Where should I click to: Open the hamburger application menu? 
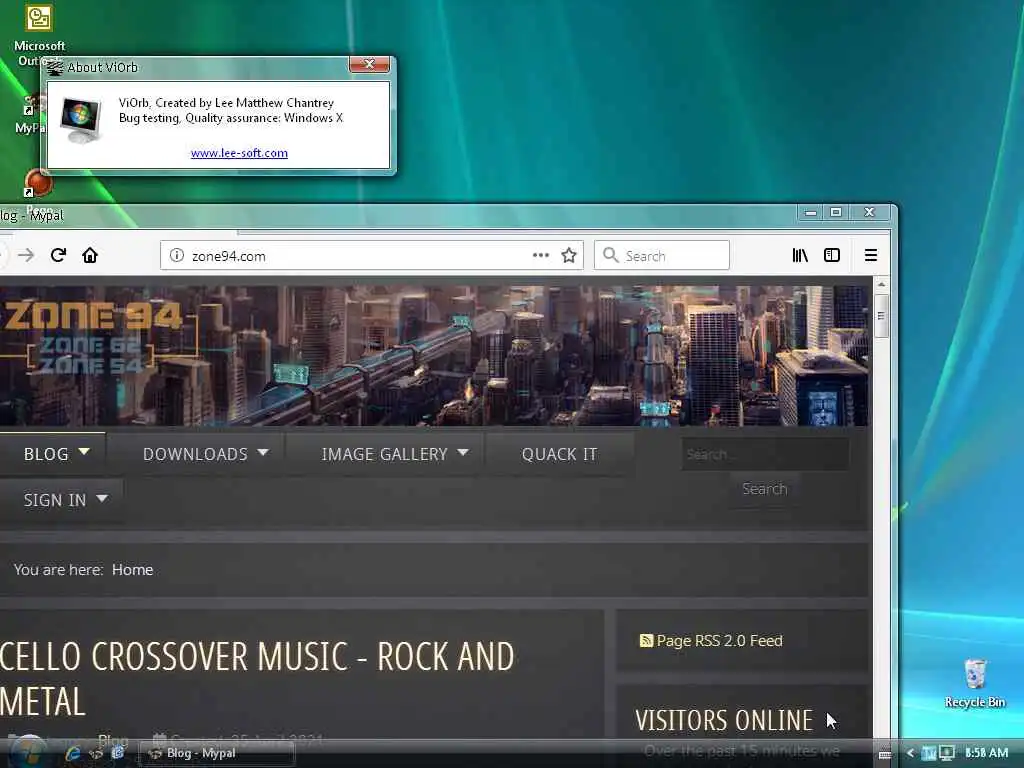point(871,255)
